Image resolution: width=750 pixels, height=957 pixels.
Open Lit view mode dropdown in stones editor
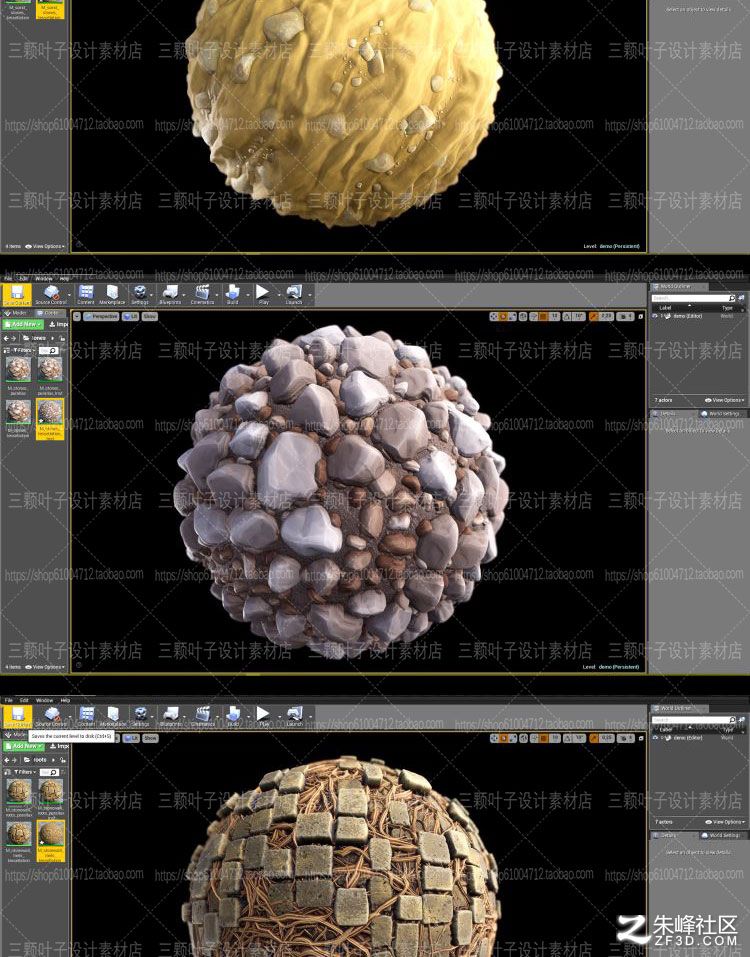(131, 317)
